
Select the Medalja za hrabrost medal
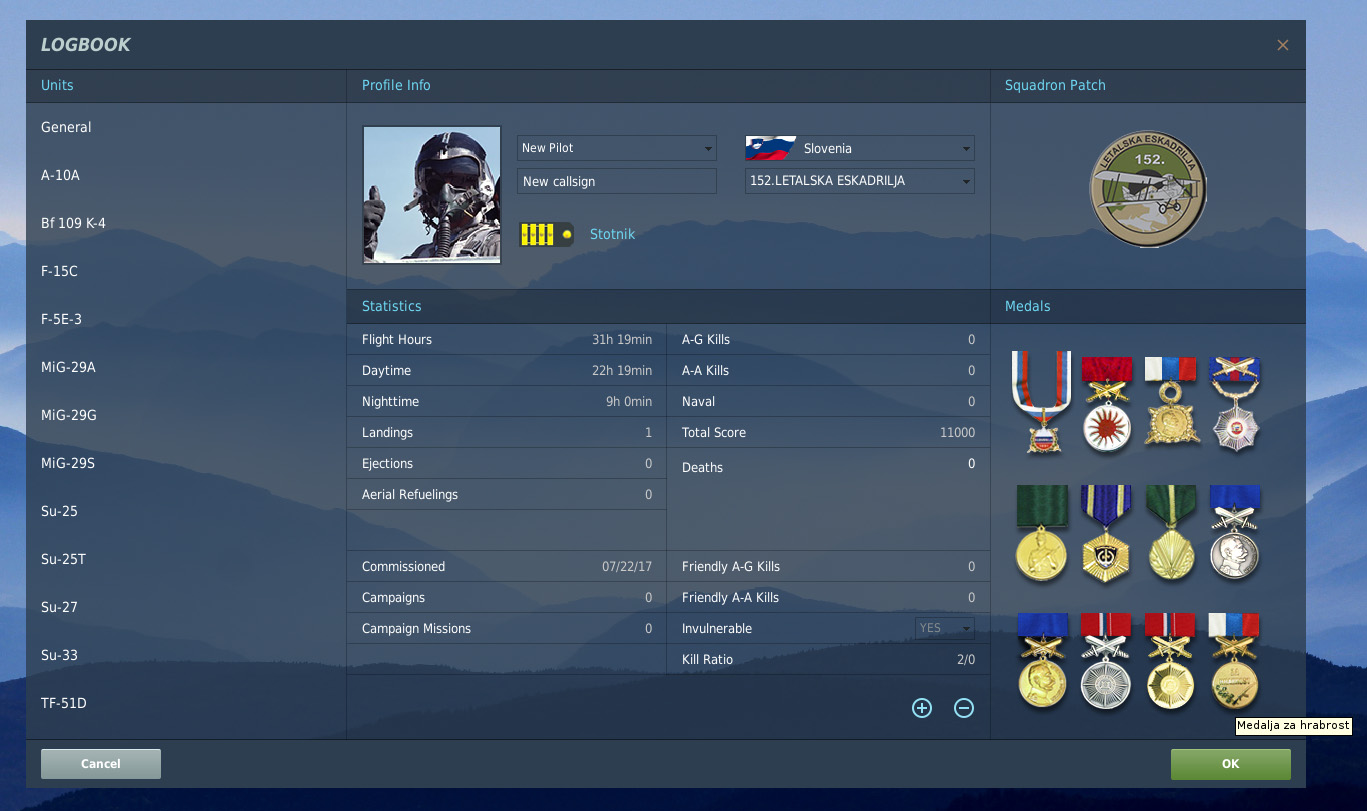(1234, 662)
